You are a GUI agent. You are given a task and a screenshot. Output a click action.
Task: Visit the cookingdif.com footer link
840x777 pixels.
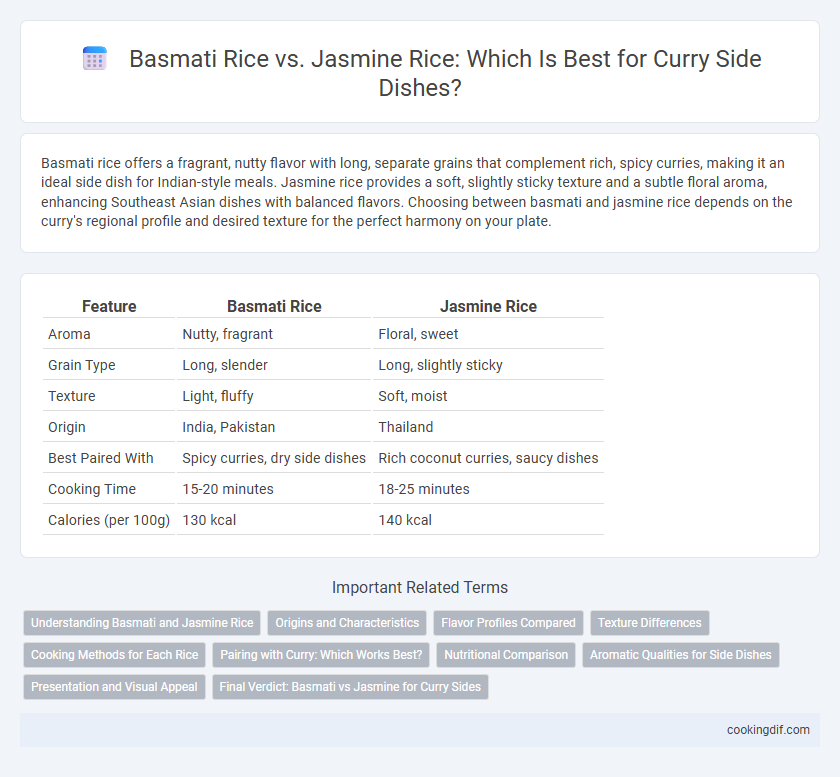pos(768,730)
